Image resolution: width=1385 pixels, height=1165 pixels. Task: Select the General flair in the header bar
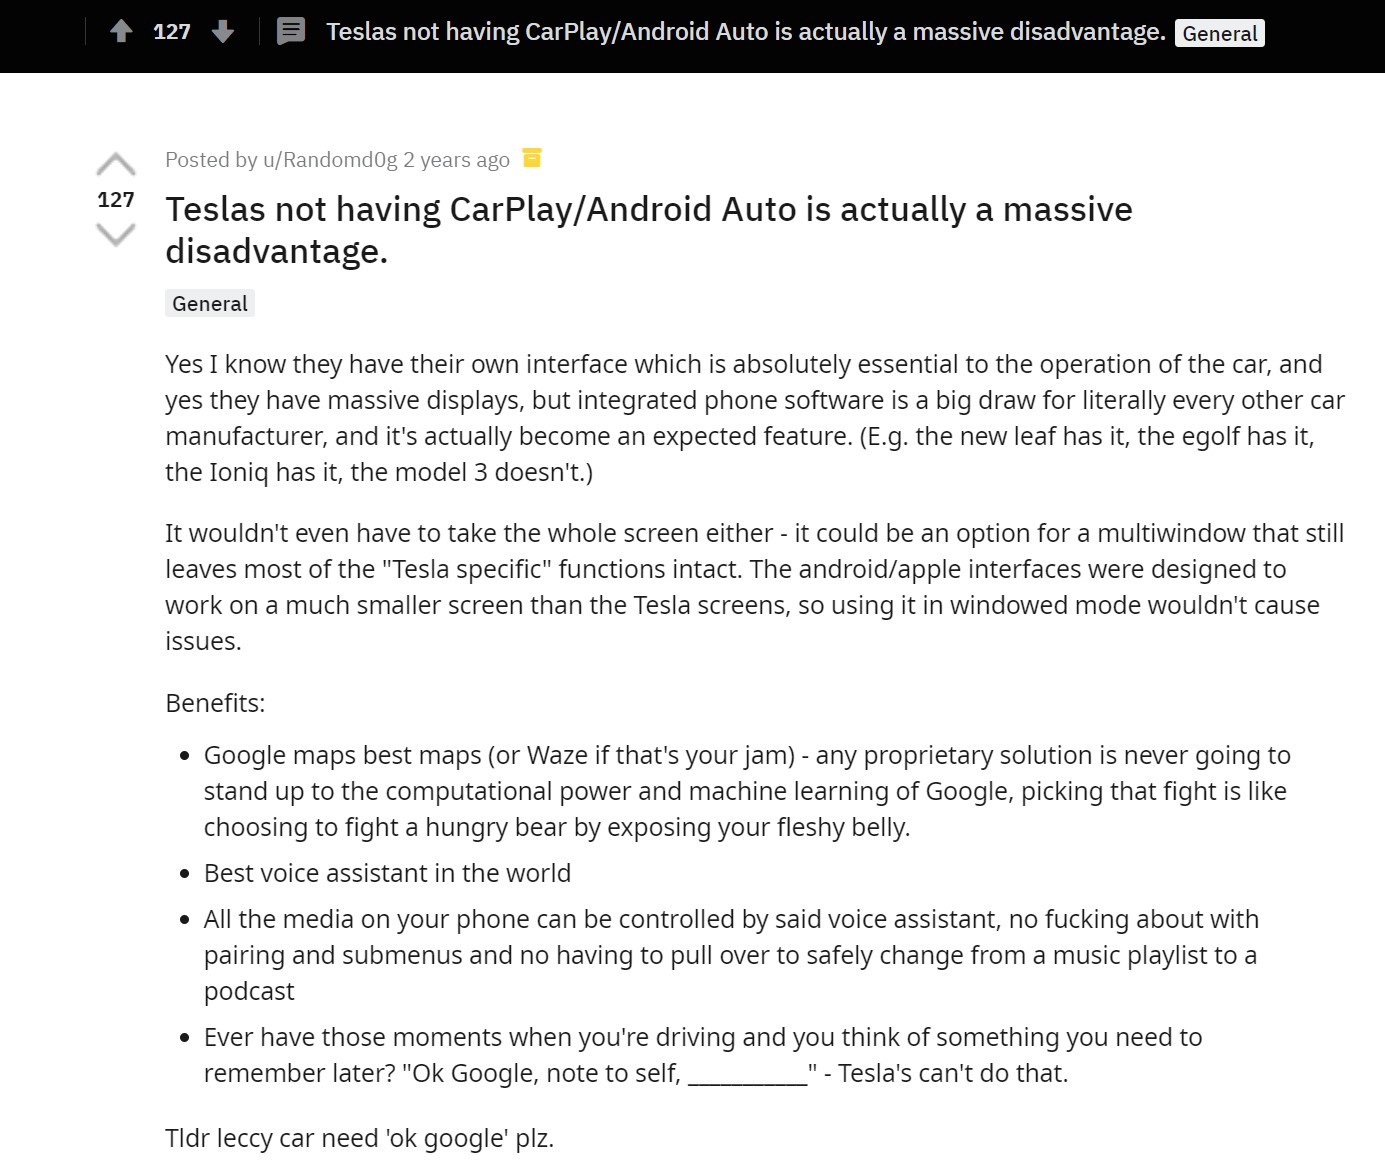coord(1219,34)
